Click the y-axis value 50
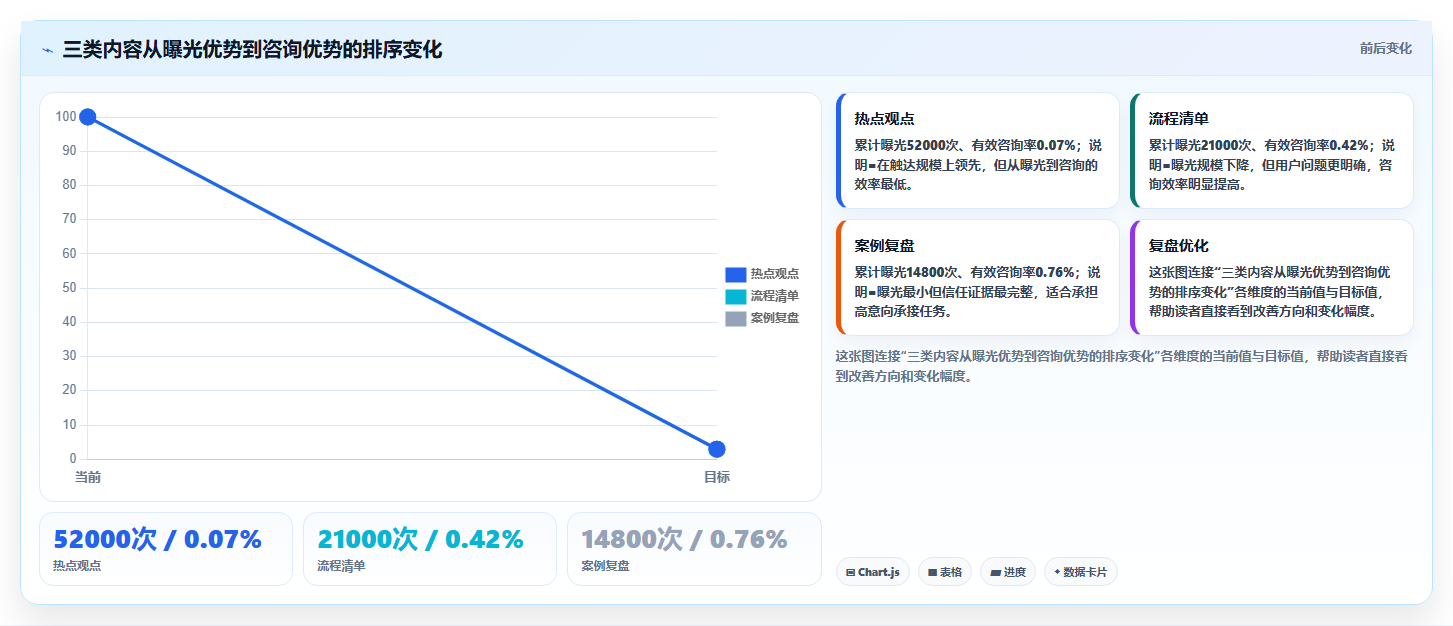 pyautogui.click(x=70, y=288)
